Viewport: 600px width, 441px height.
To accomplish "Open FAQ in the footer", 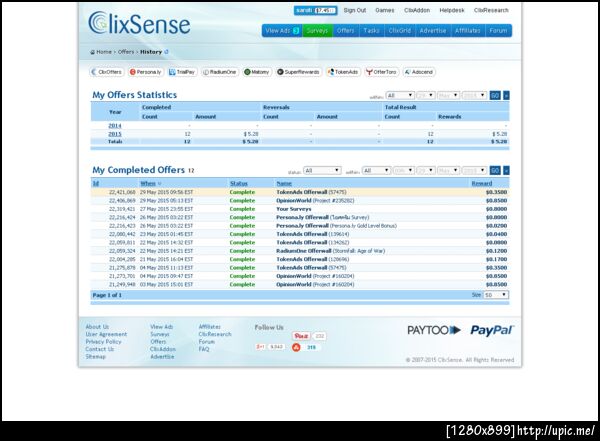I will point(204,349).
